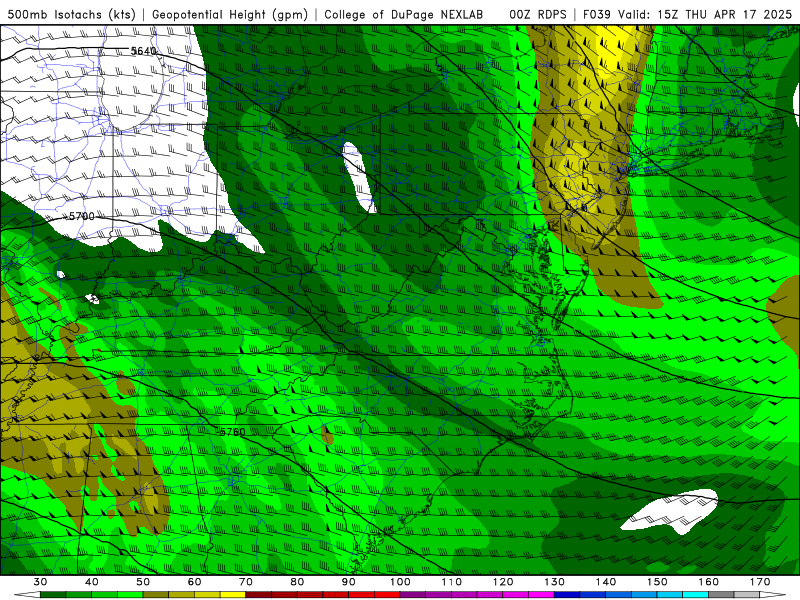Click the "College of DuPage NEXLAB" header text
This screenshot has height=600, width=800.
(x=404, y=14)
